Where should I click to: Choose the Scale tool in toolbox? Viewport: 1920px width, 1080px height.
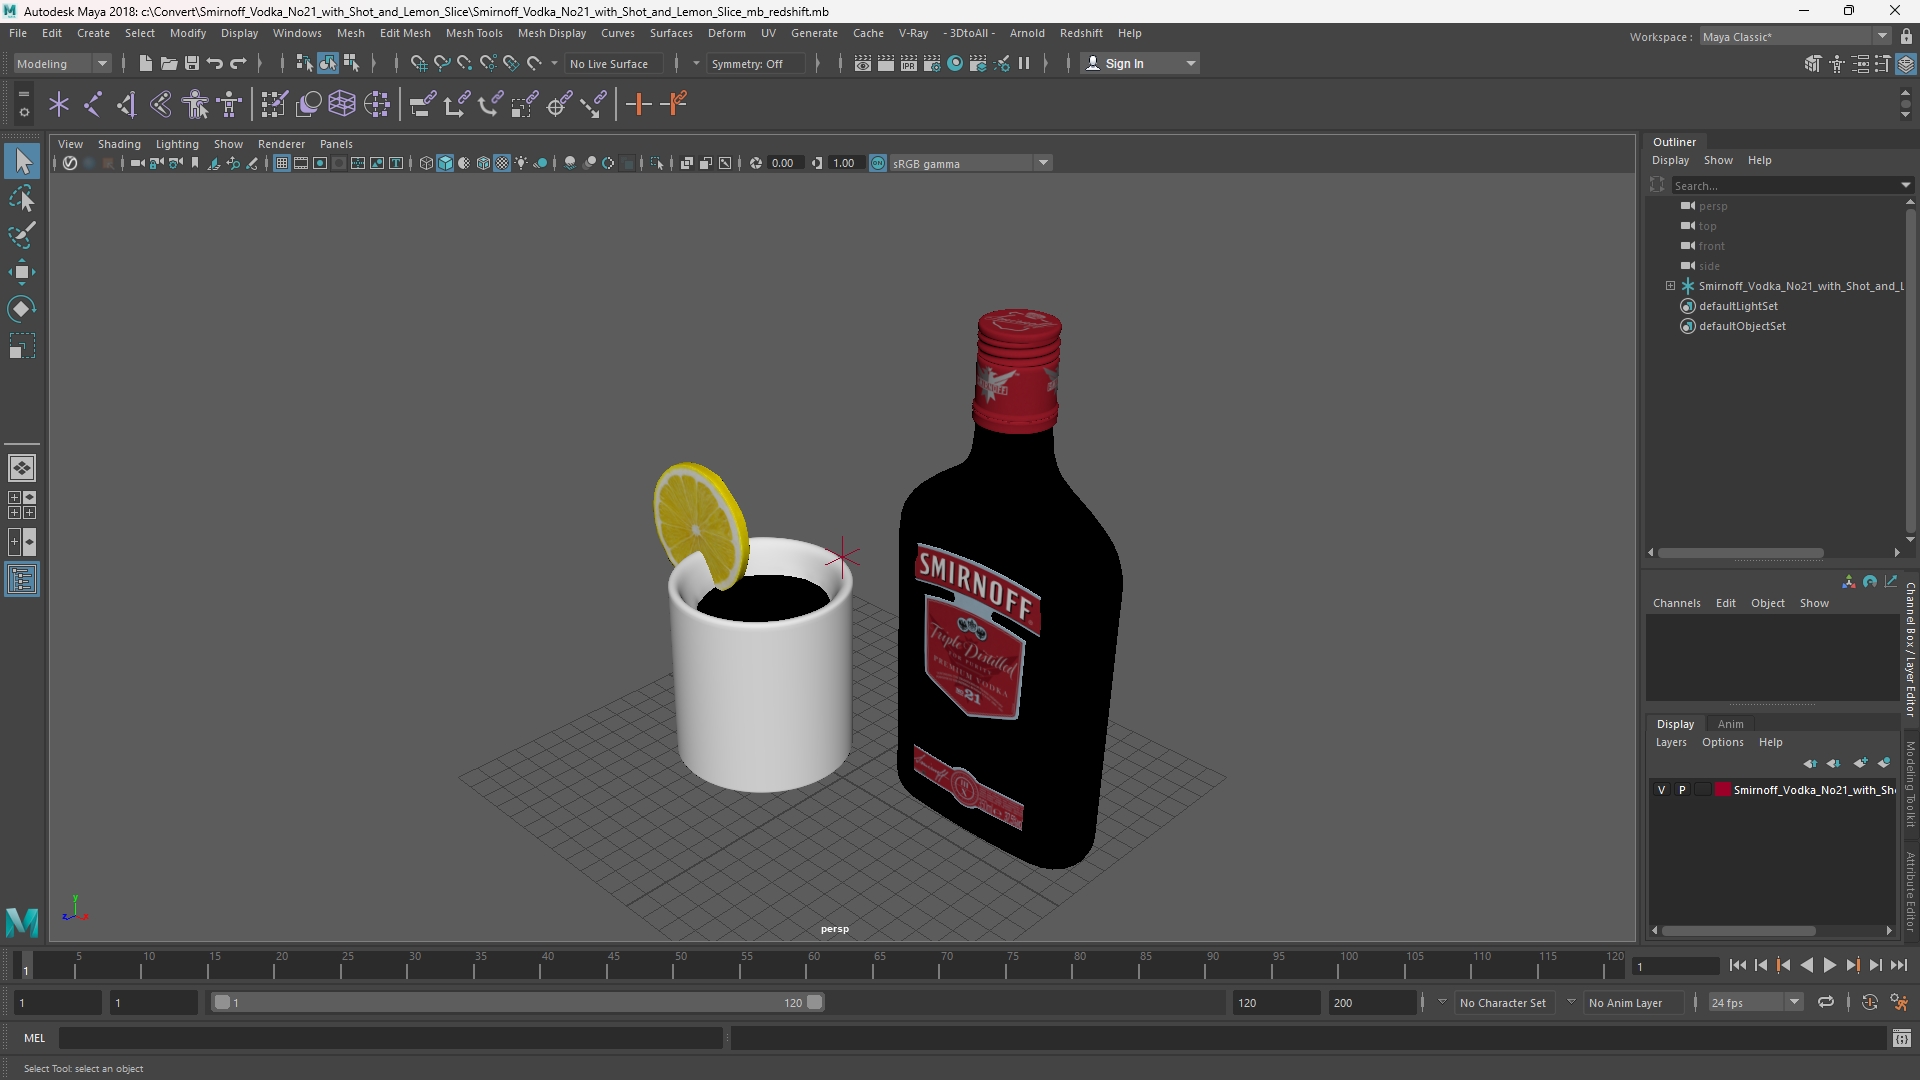click(x=22, y=346)
